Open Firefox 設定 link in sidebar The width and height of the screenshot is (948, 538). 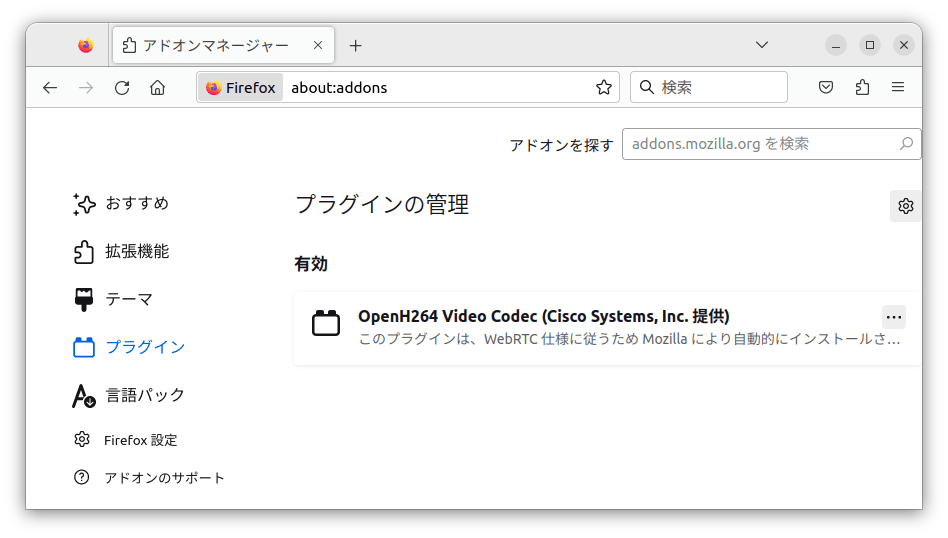pyautogui.click(x=126, y=440)
